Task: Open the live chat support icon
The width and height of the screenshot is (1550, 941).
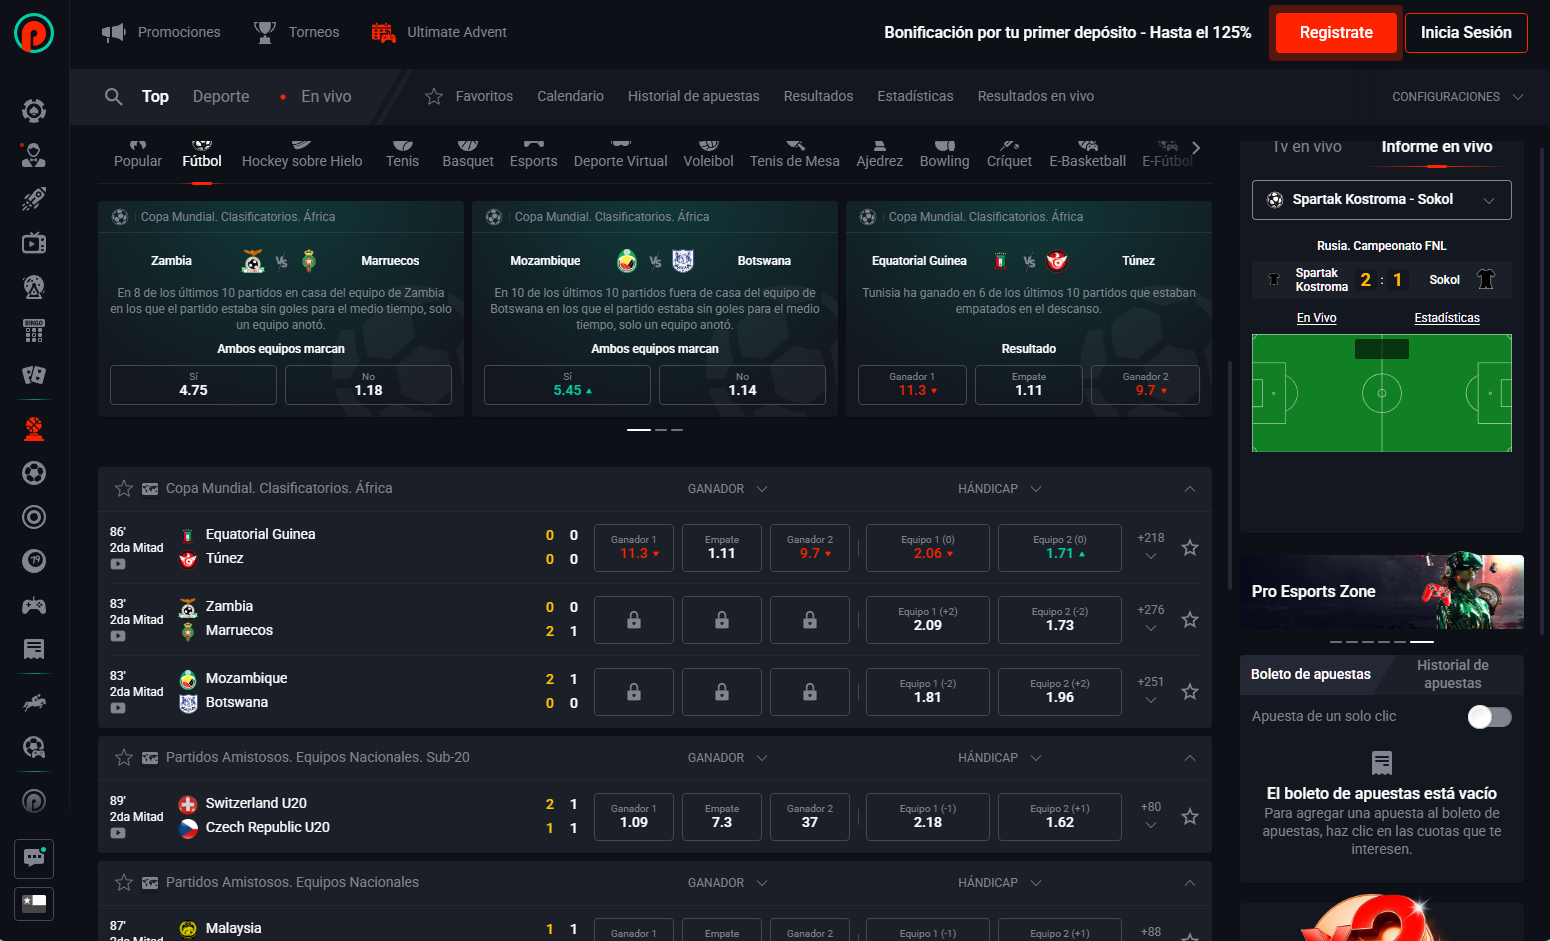Action: click(34, 858)
